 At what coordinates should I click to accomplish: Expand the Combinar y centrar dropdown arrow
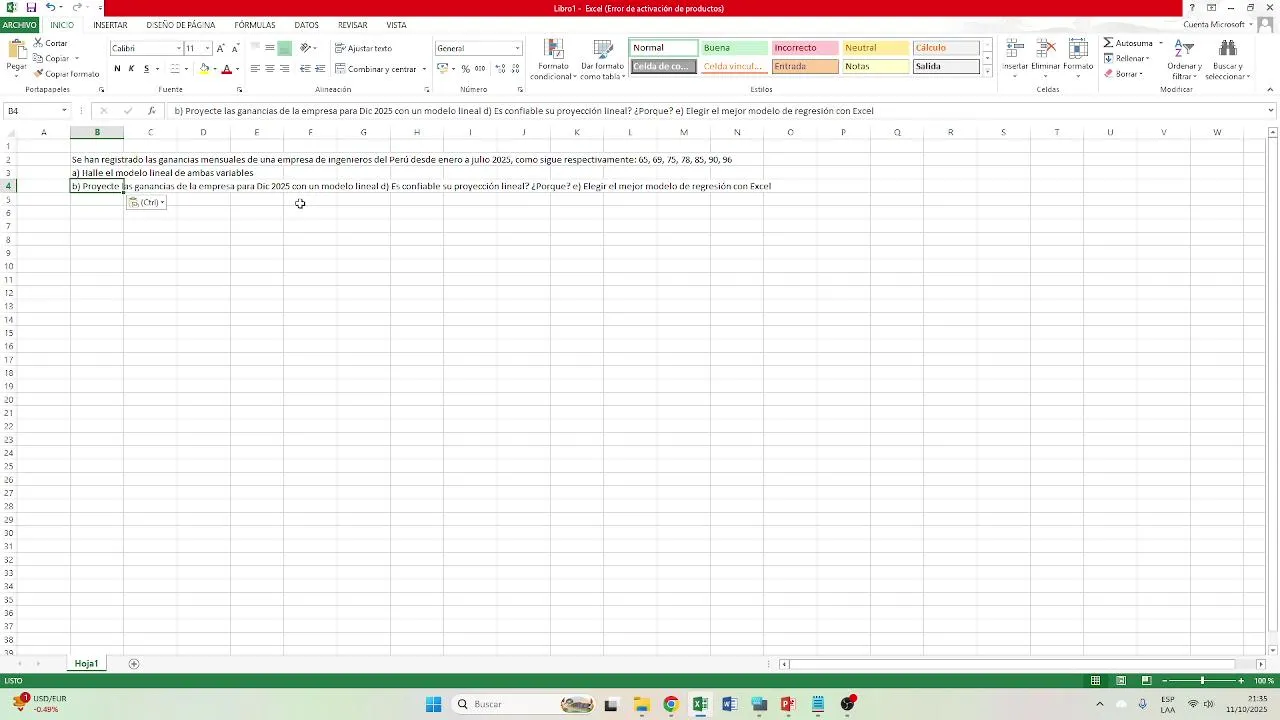pos(424,69)
